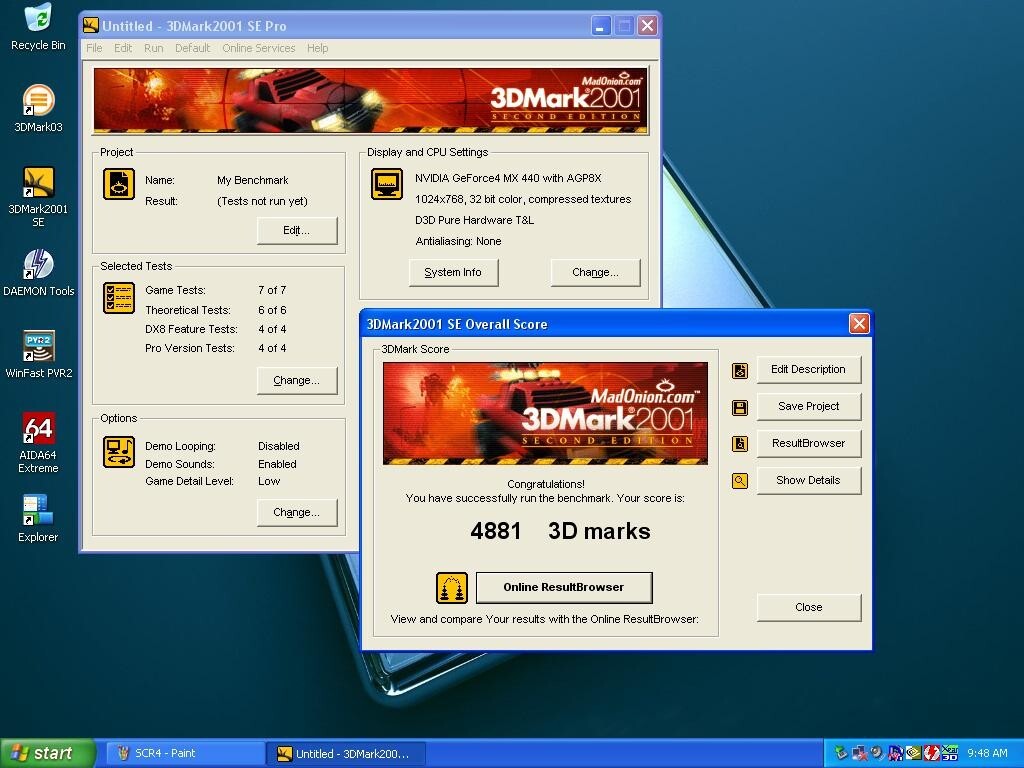Click the "7 of 7" Game Tests value

[x=272, y=290]
